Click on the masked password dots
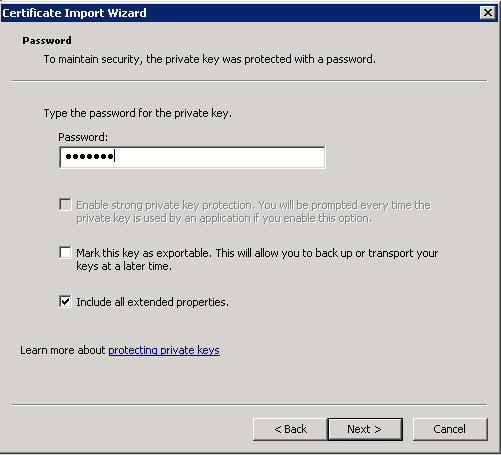This screenshot has height=455, width=501. click(89, 156)
